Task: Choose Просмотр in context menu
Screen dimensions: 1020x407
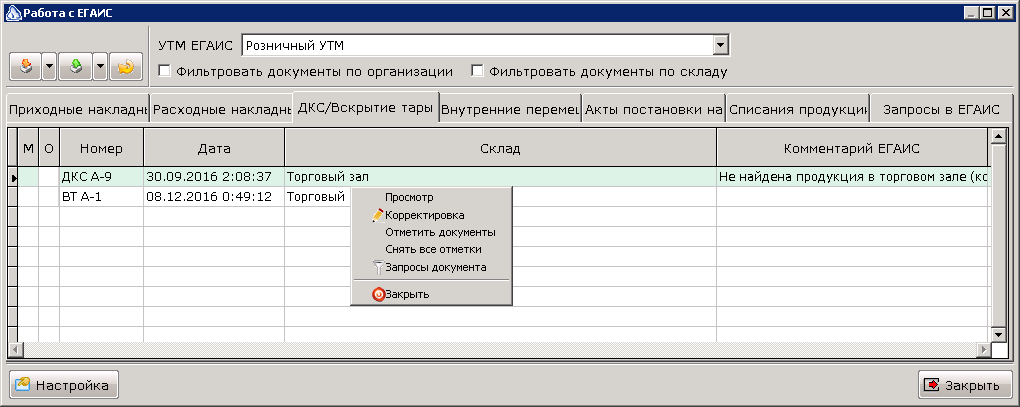Action: pyautogui.click(x=431, y=198)
